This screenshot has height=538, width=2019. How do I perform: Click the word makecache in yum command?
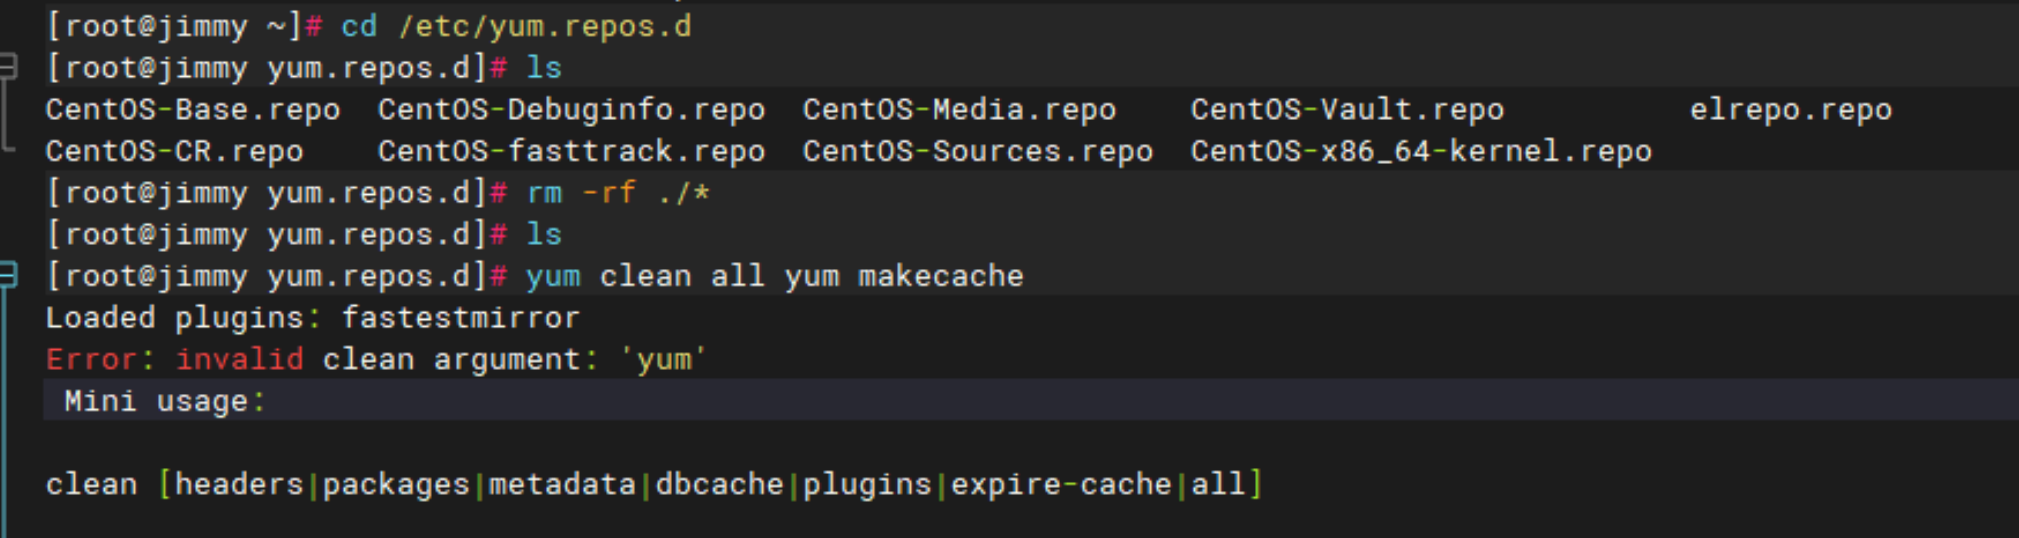click(941, 276)
